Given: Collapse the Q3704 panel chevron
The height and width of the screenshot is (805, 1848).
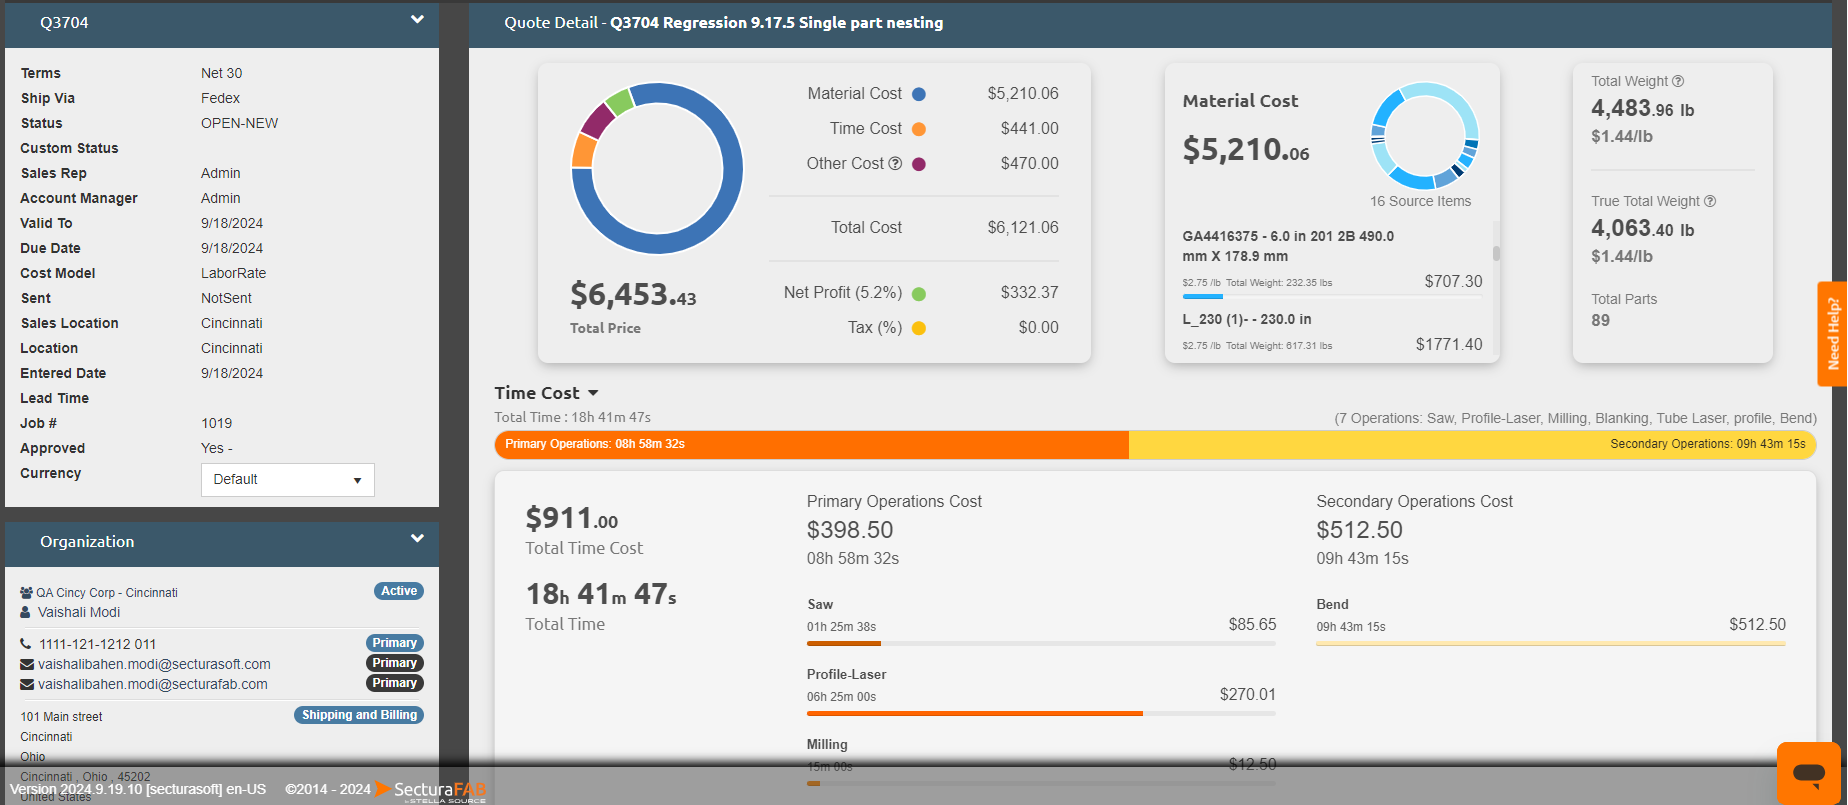Looking at the screenshot, I should pyautogui.click(x=417, y=20).
